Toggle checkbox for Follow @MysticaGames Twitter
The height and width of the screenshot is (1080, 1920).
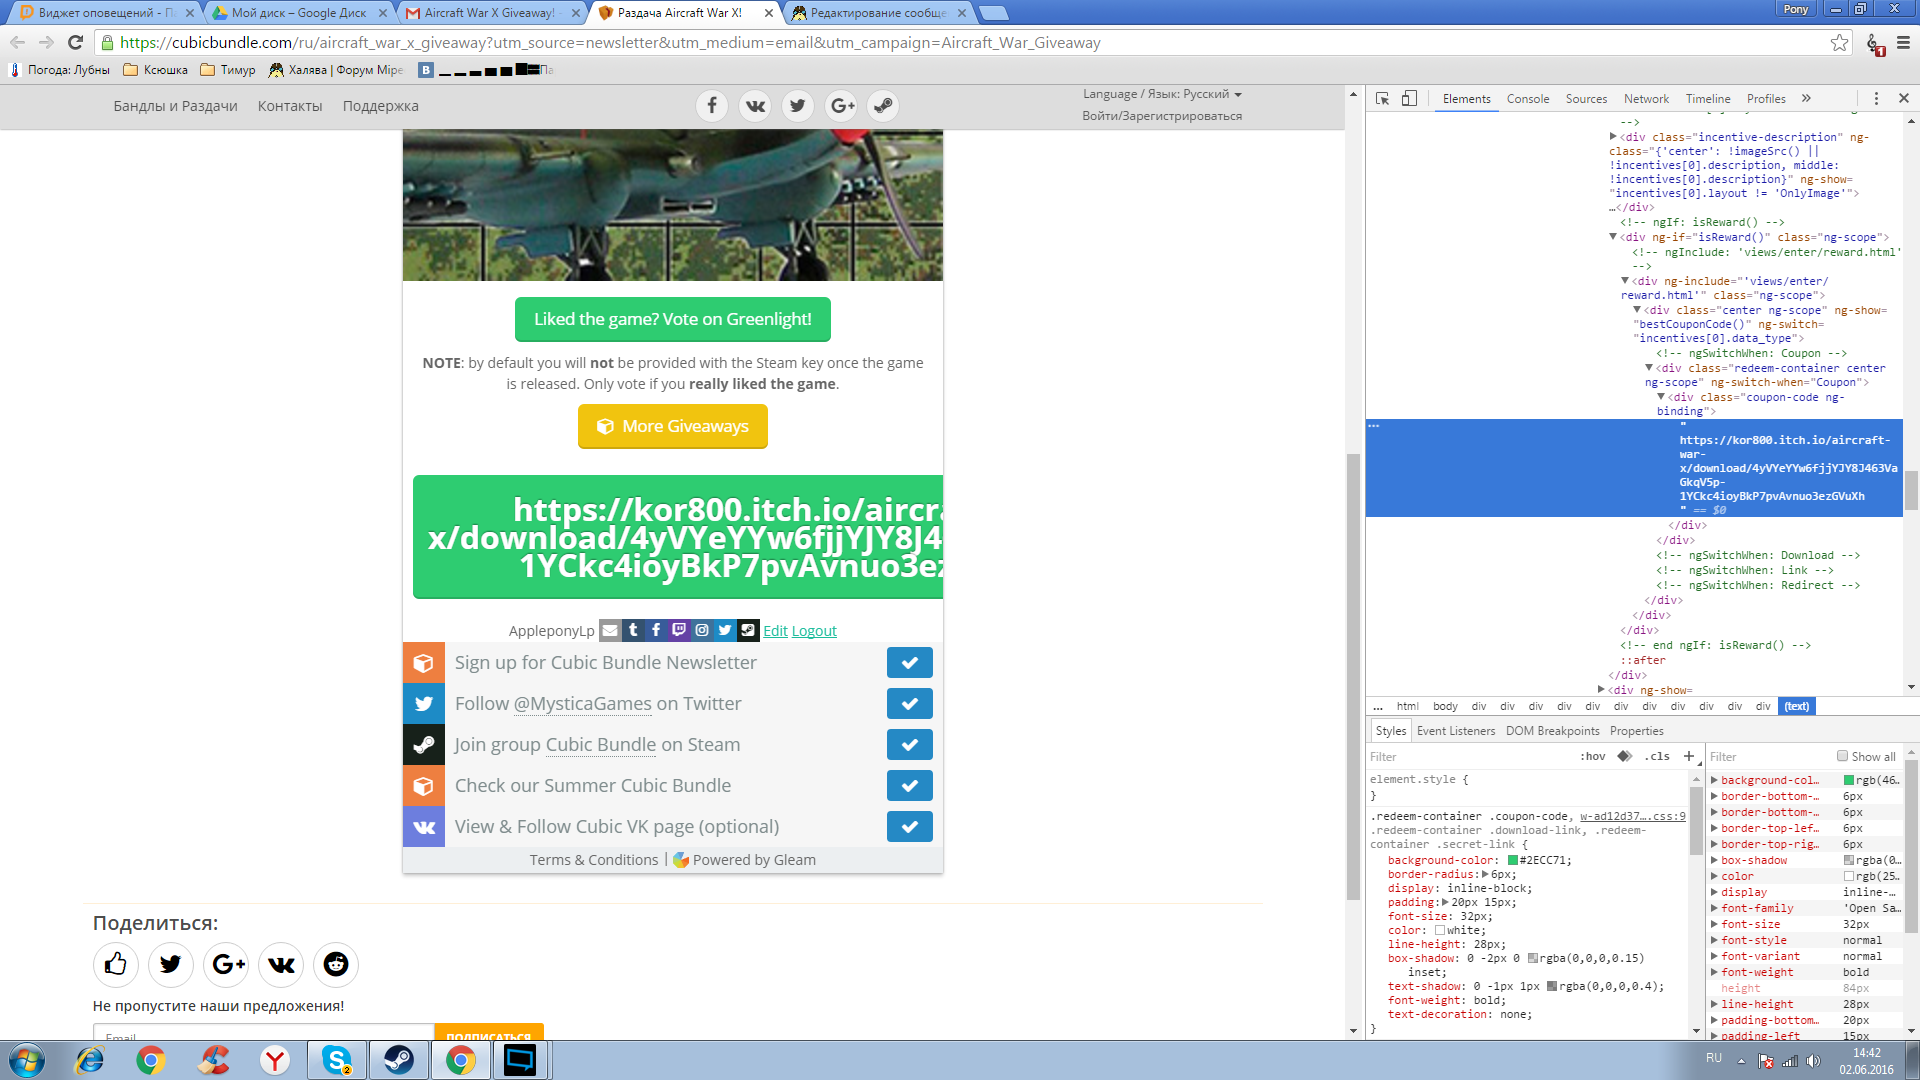pos(910,703)
